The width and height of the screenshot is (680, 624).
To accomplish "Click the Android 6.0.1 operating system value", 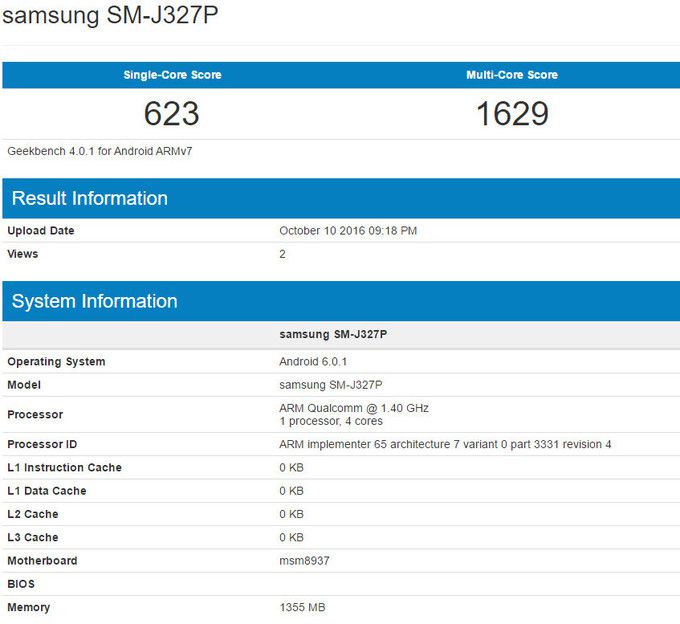I will (313, 361).
